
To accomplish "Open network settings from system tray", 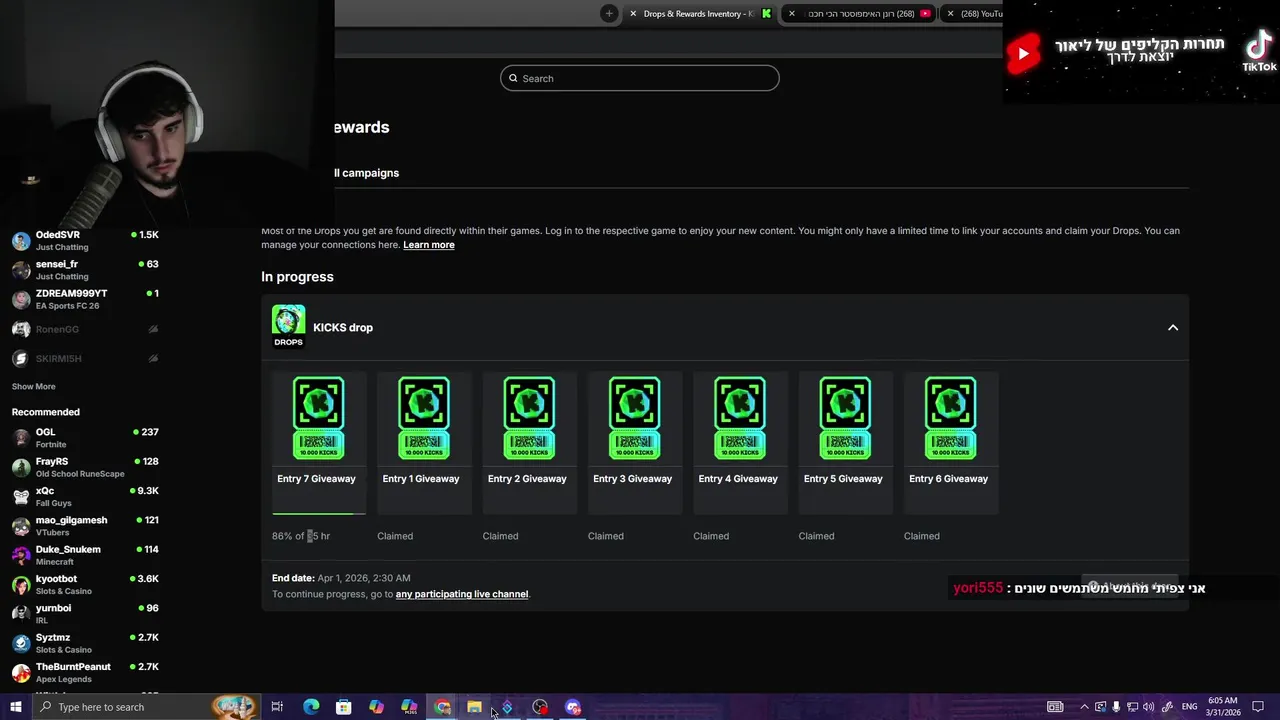I will pos(1132,707).
